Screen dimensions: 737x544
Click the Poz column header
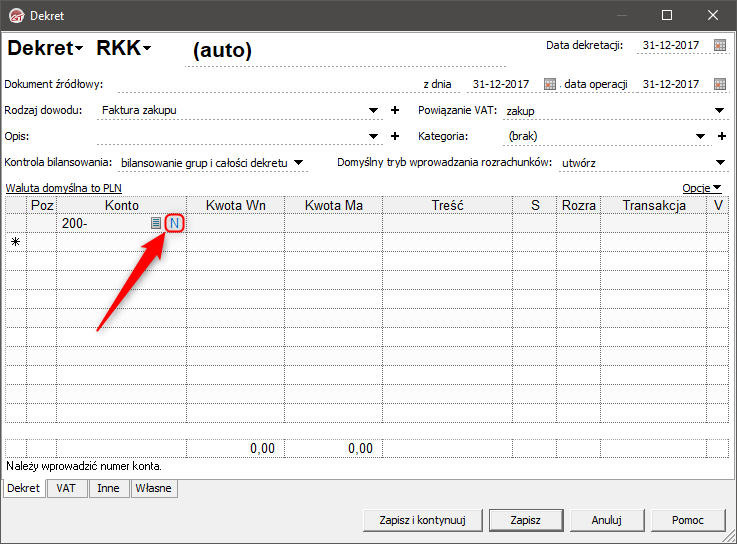[x=42, y=205]
